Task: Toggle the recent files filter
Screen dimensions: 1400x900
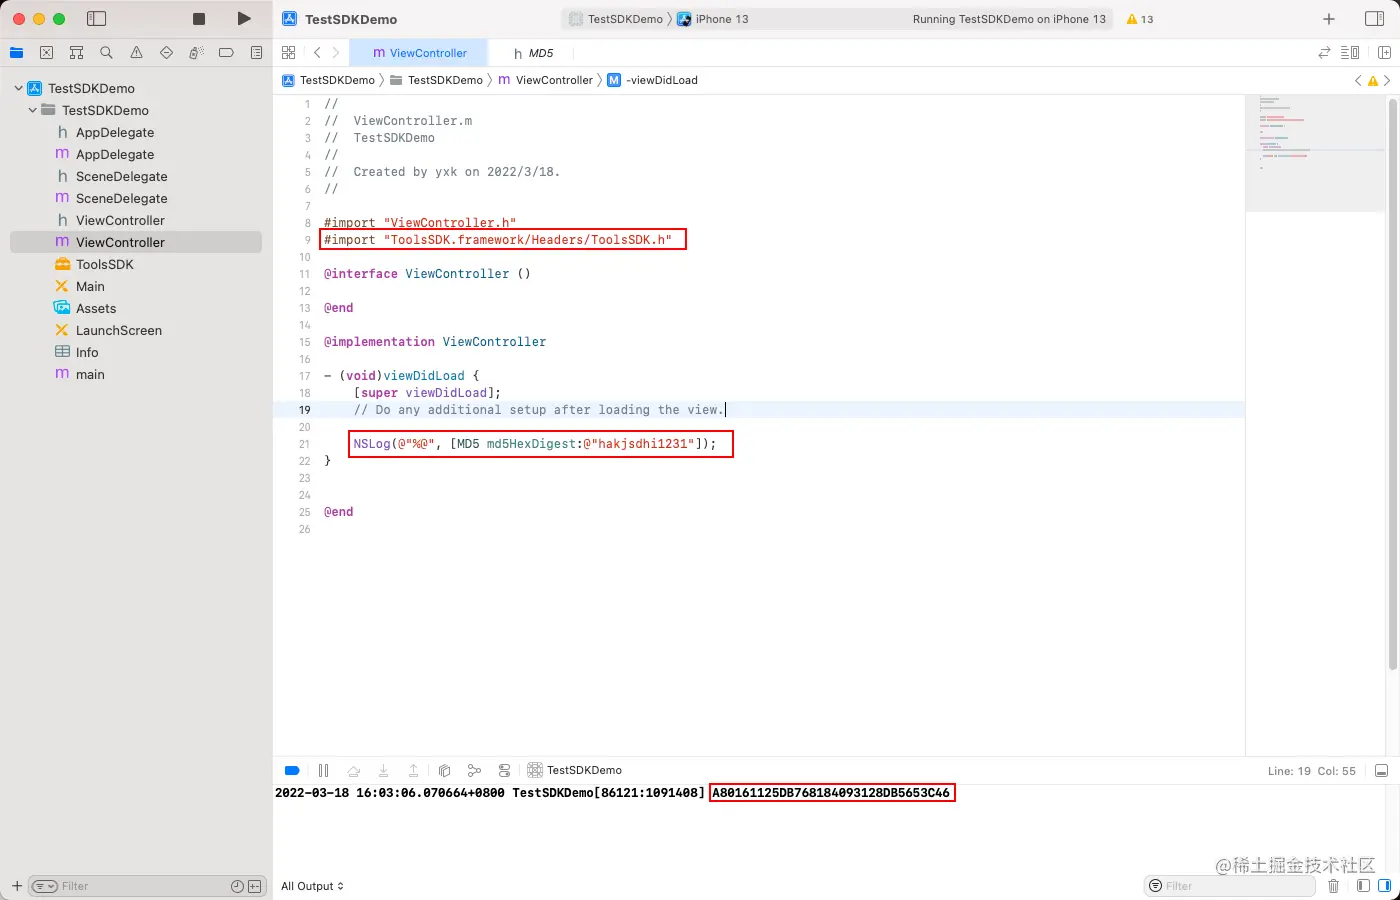Action: (x=237, y=886)
